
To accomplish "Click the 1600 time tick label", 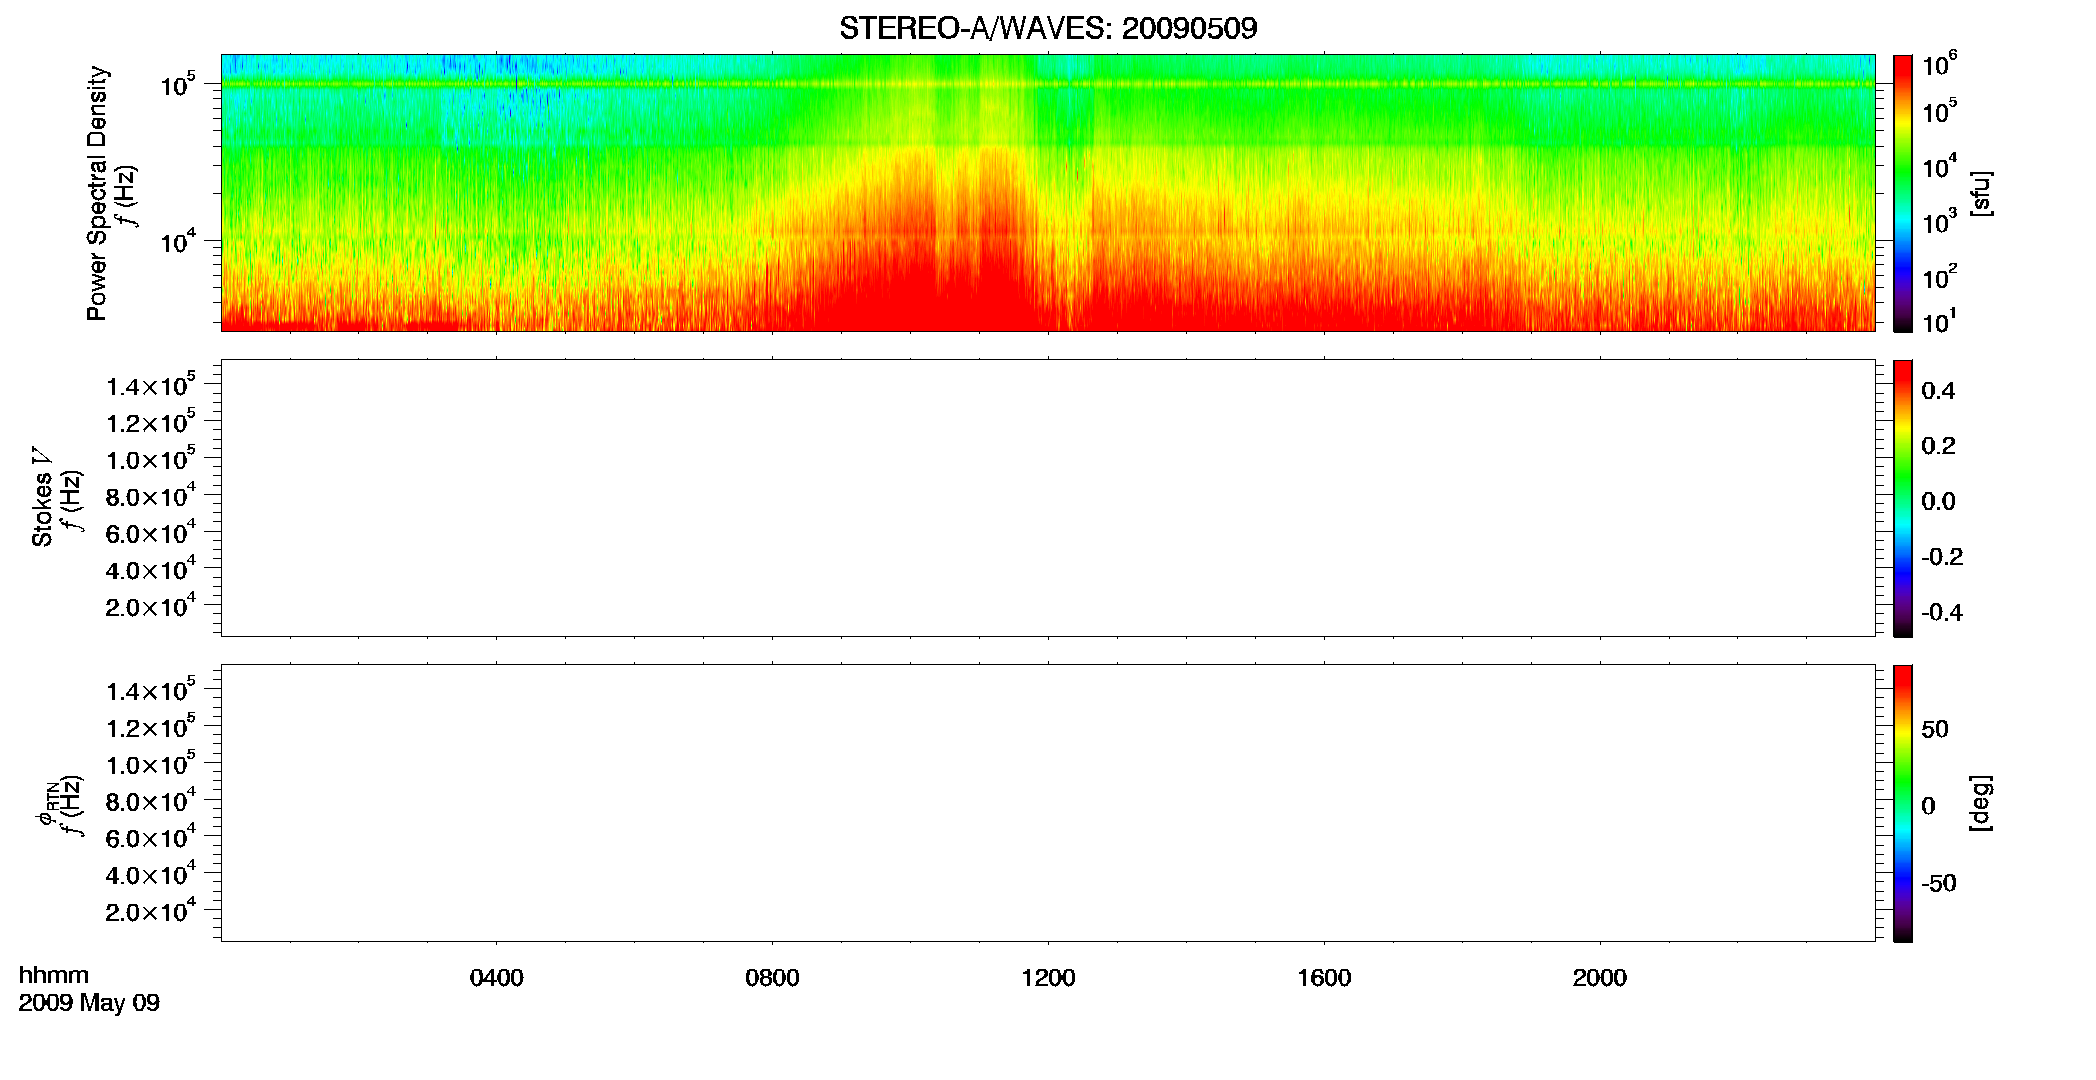I will pos(1324,978).
